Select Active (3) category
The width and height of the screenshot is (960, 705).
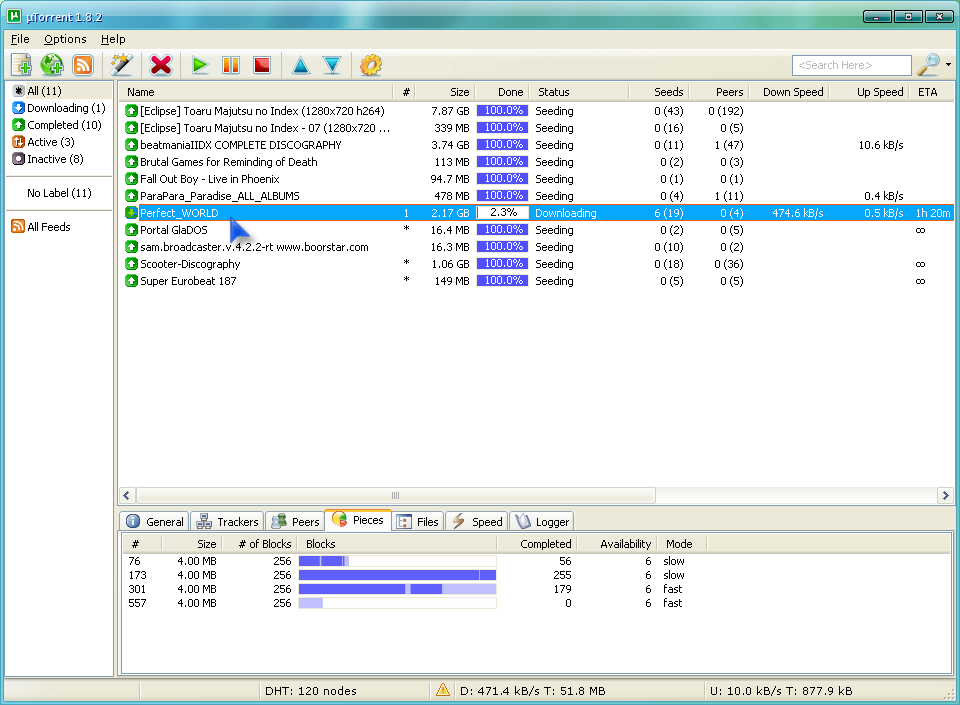tap(43, 142)
